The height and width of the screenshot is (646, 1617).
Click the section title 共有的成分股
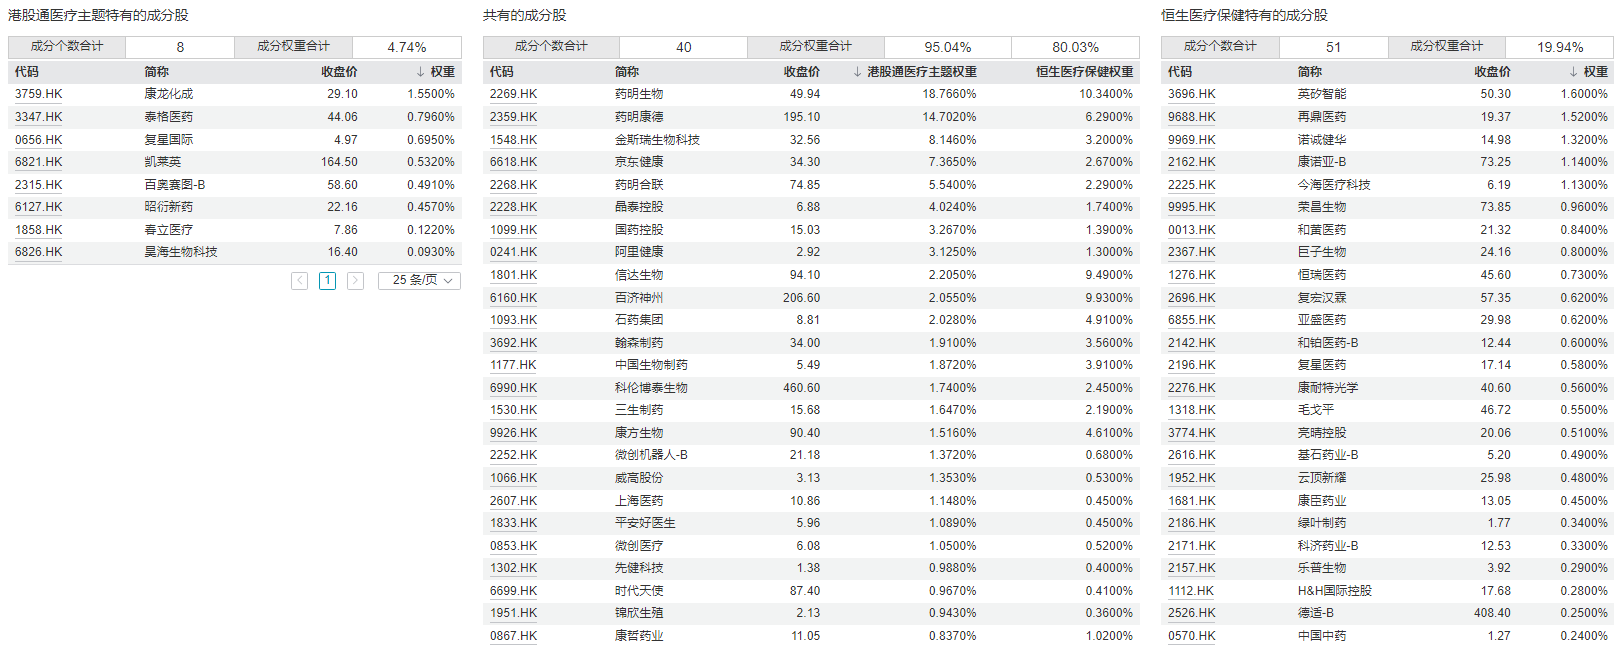point(524,15)
